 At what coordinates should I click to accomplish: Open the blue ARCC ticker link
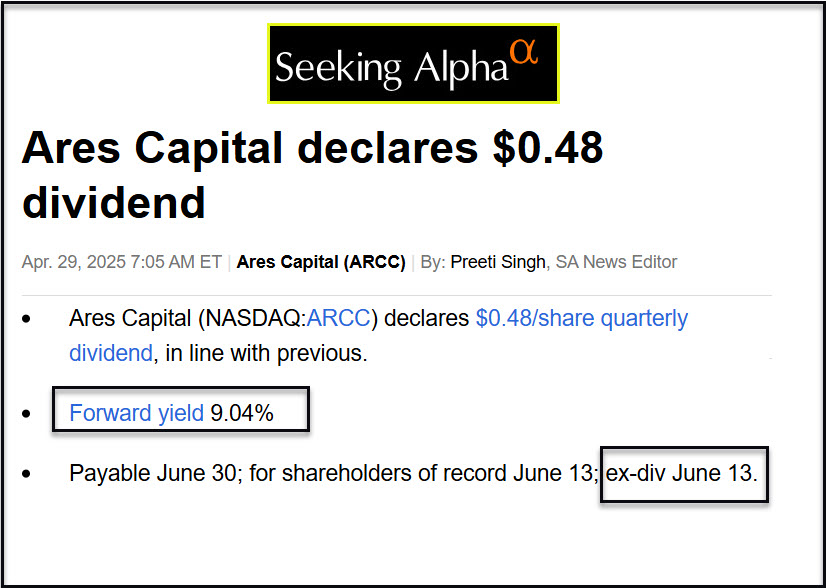tap(339, 319)
